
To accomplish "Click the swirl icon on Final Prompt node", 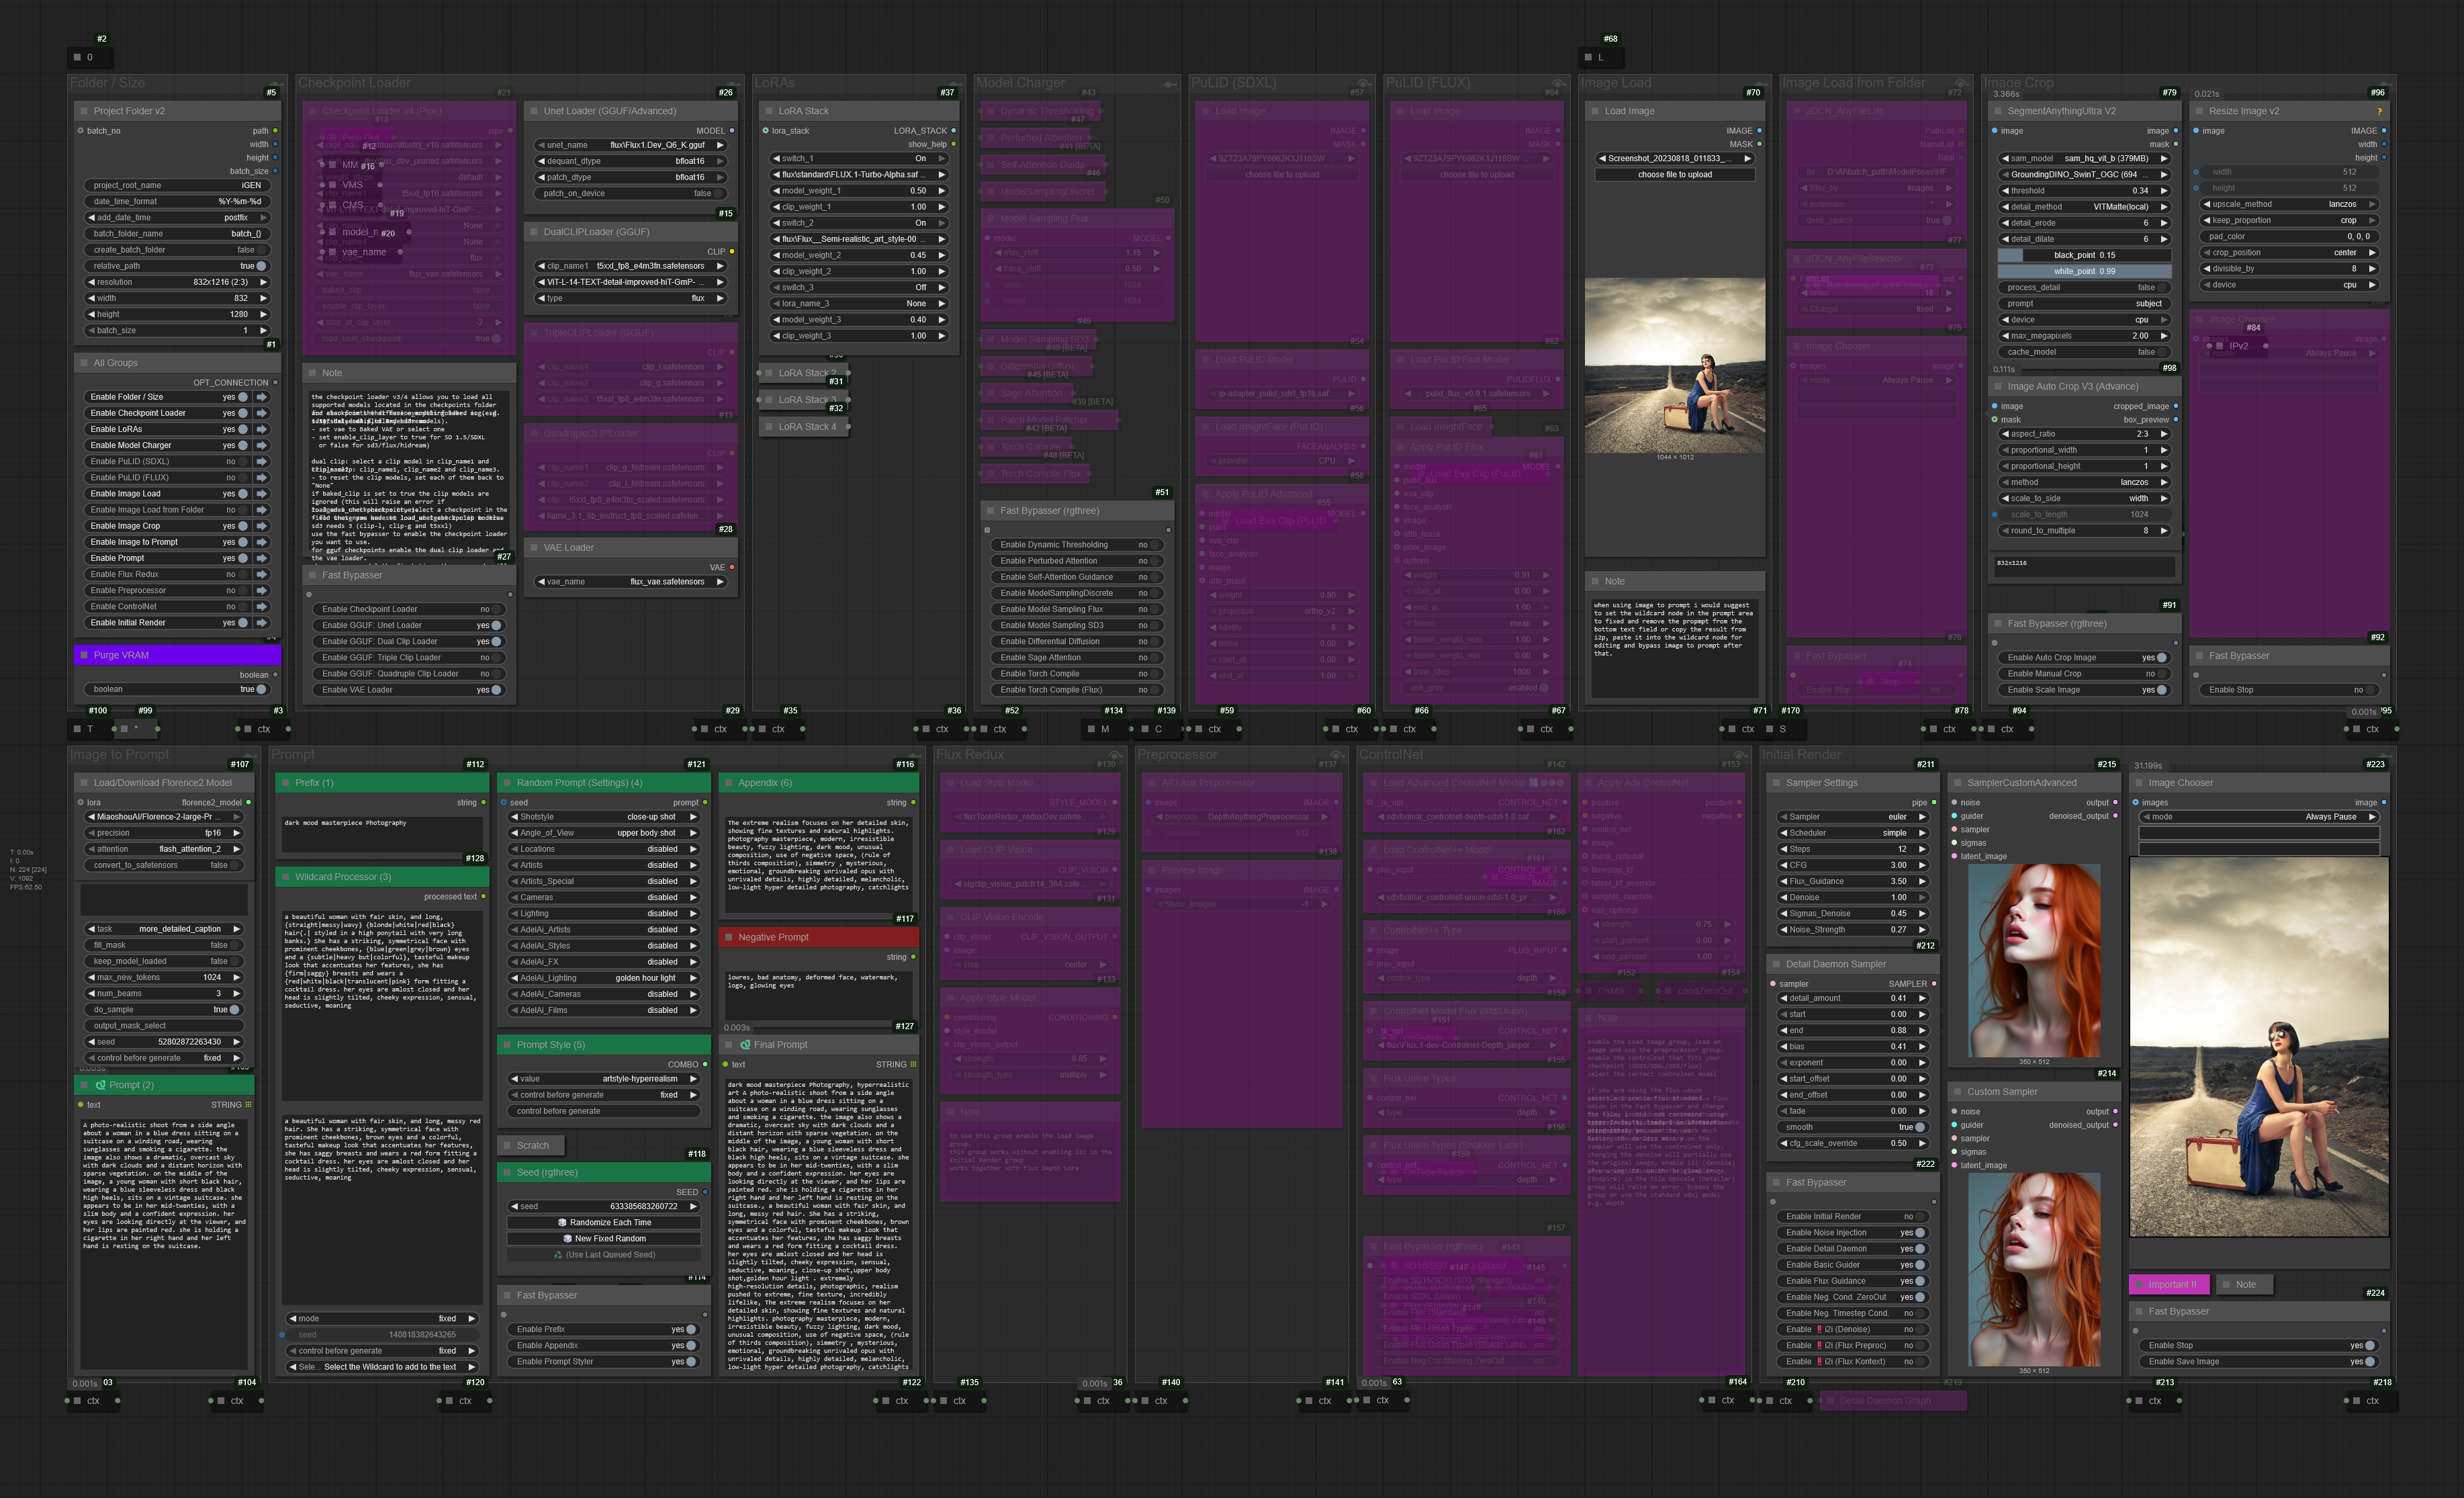I will [745, 1044].
